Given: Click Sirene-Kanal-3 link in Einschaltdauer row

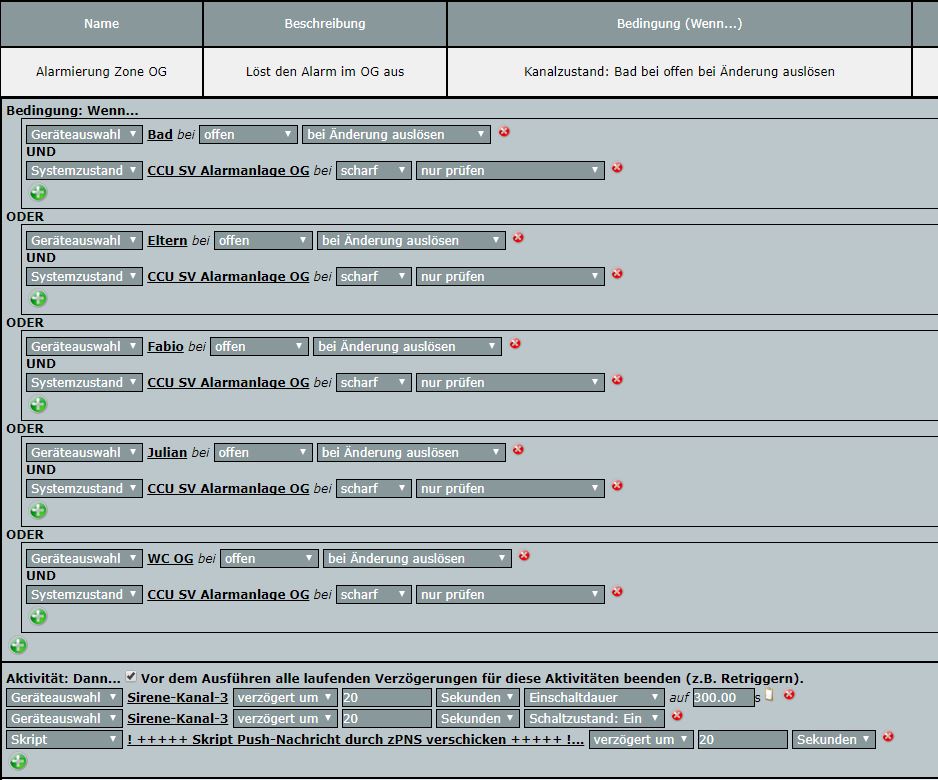Looking at the screenshot, I should point(178,697).
